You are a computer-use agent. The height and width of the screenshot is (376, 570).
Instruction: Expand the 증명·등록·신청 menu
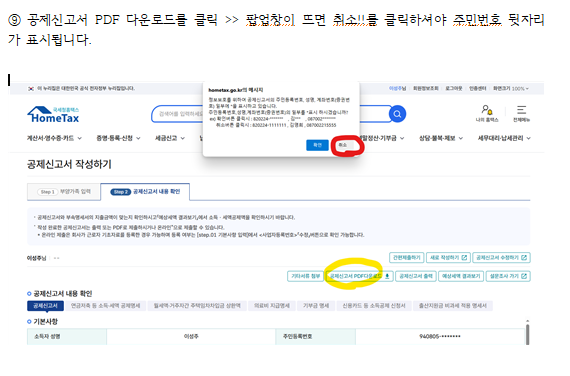point(118,138)
